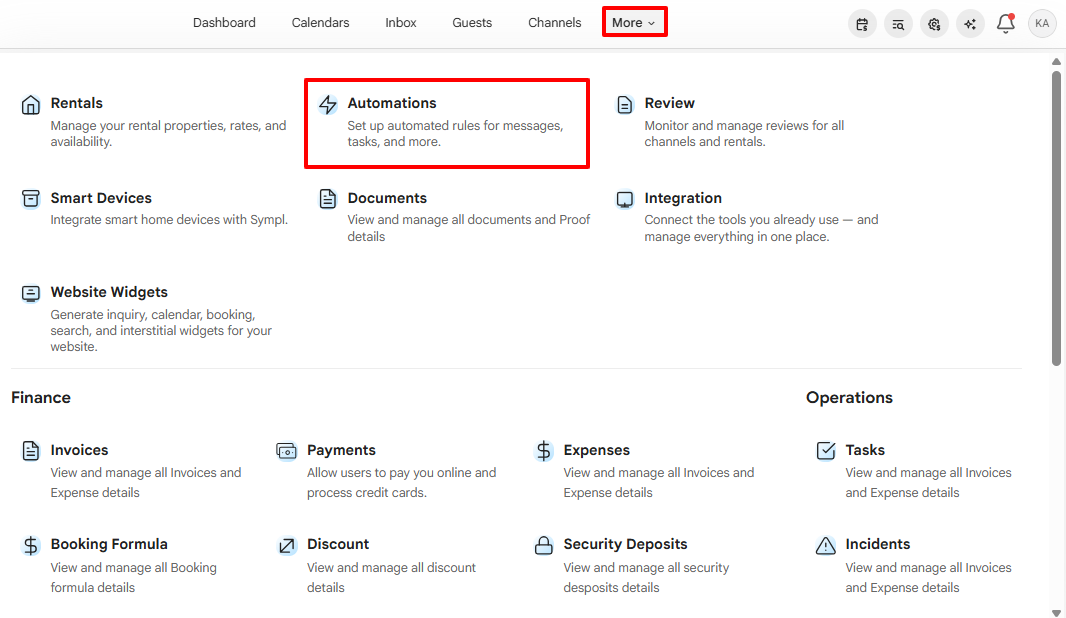This screenshot has height=618, width=1066.
Task: Open the Inbox tab
Action: [400, 22]
